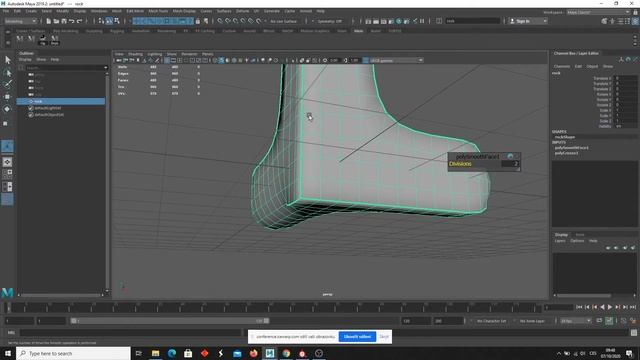The width and height of the screenshot is (640, 360).
Task: Click the Windows search box
Action: point(73,353)
